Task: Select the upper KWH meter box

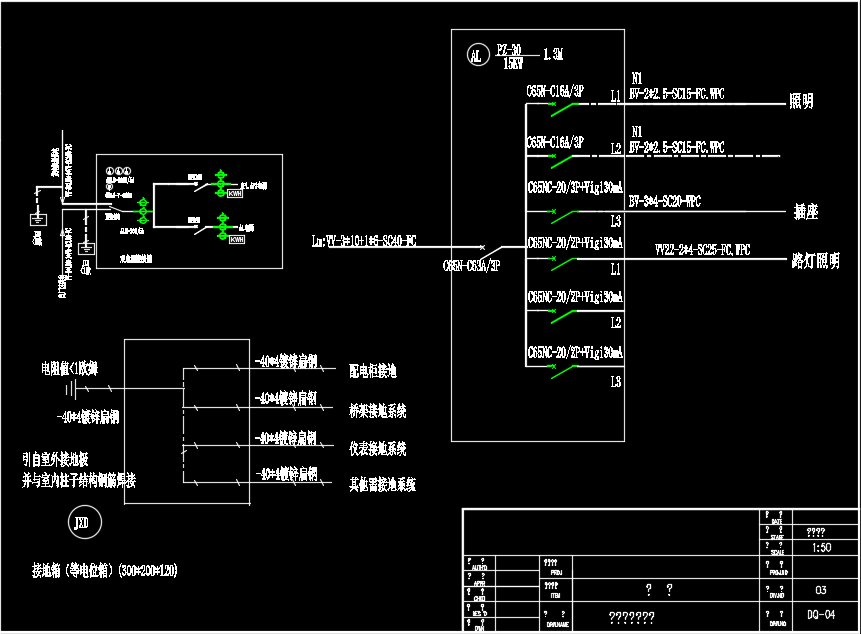Action: tap(235, 194)
